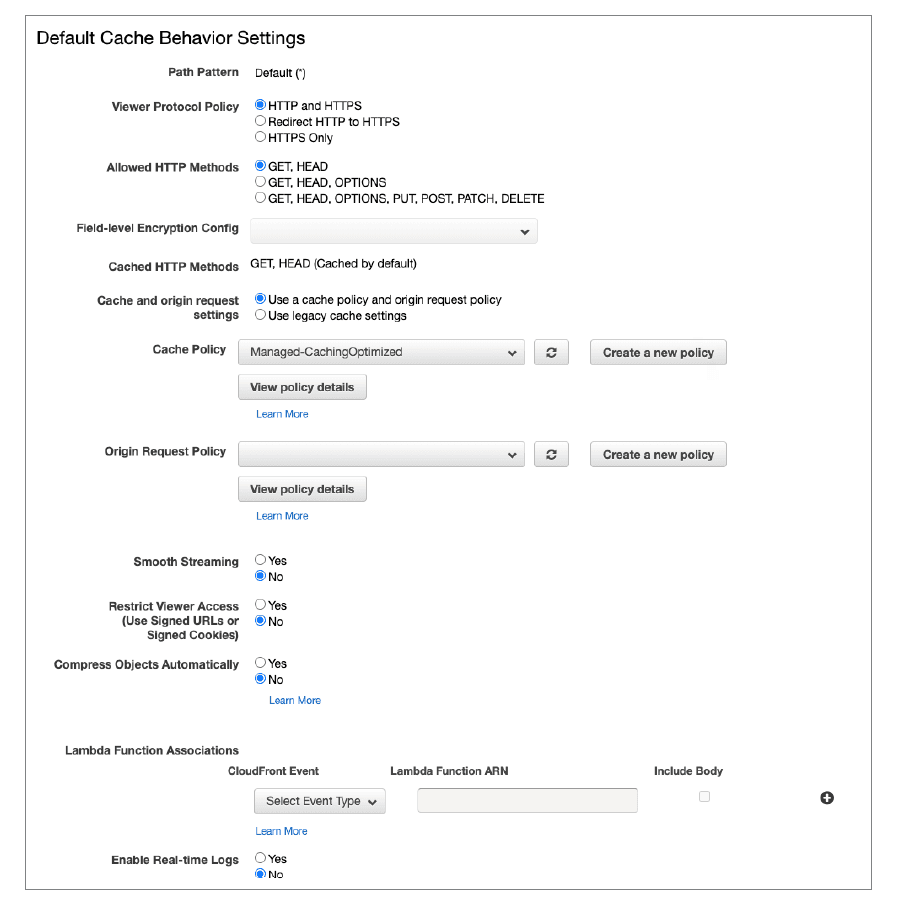The image size is (898, 901).
Task: View policy details for Origin Request Policy
Action: coord(302,489)
